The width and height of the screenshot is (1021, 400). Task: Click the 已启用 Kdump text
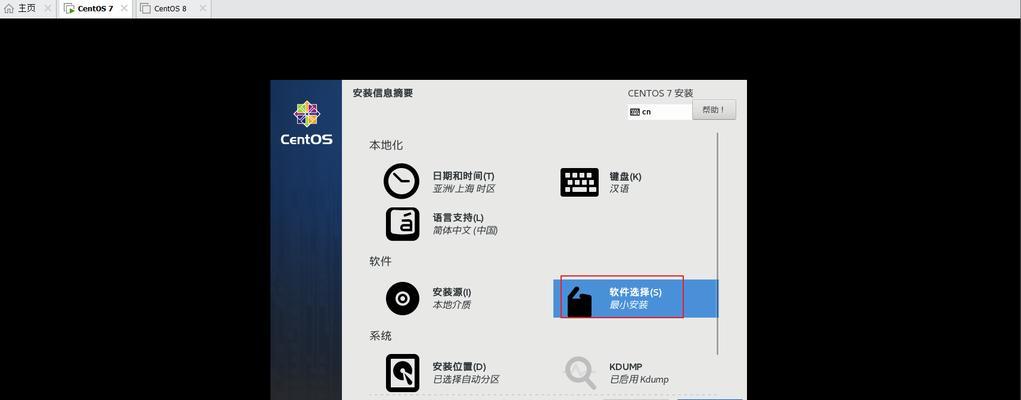(x=639, y=379)
